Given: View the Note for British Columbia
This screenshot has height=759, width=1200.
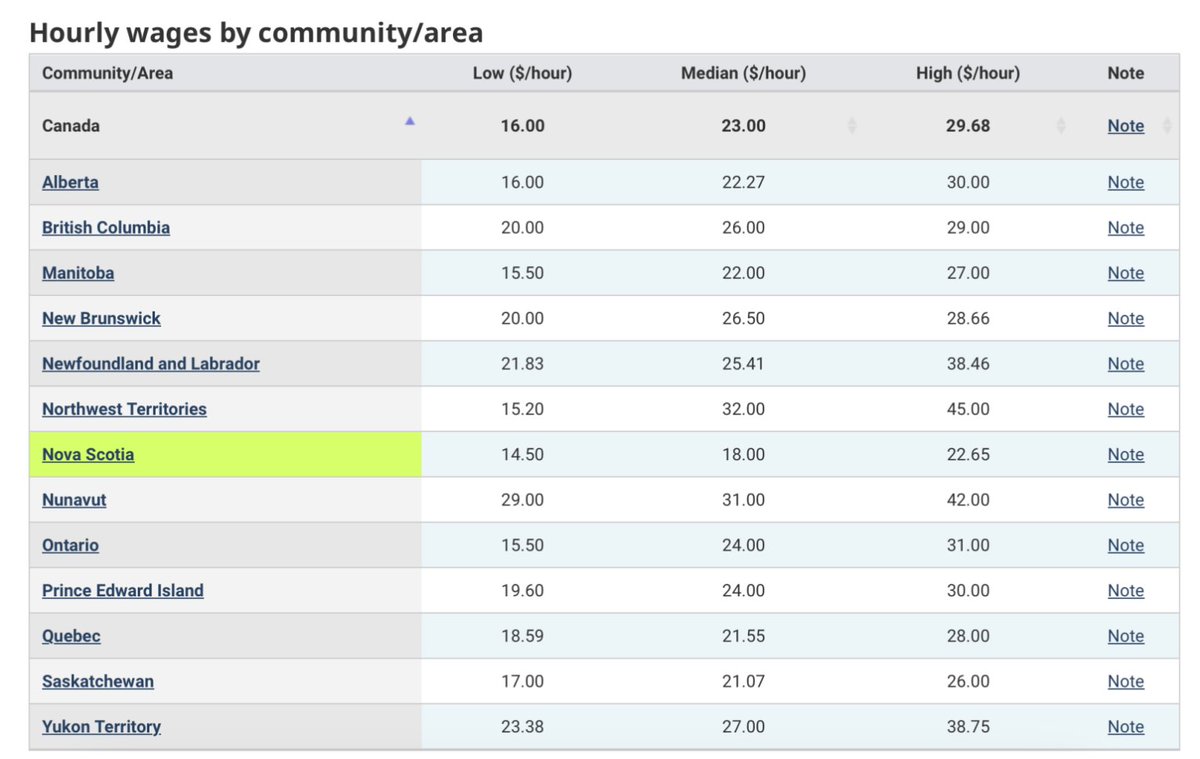Looking at the screenshot, I should click(1126, 227).
